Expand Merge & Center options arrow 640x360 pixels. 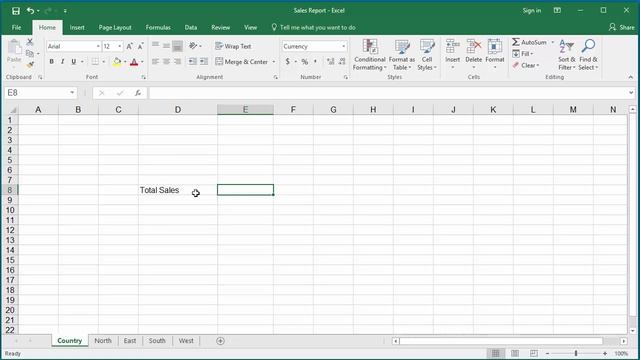[x=273, y=62]
